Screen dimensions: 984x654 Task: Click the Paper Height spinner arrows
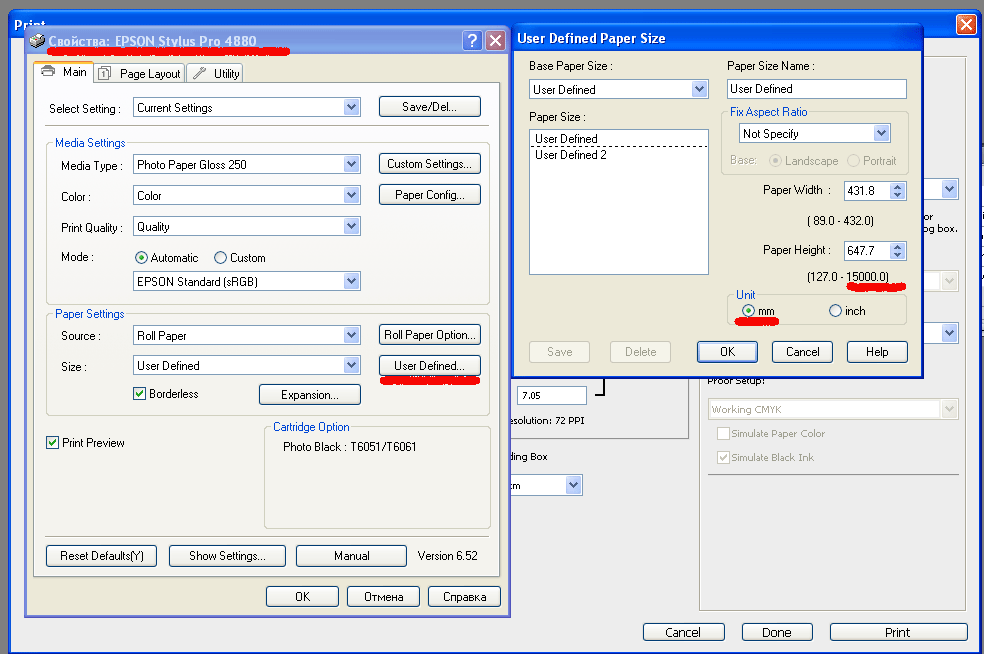click(898, 250)
